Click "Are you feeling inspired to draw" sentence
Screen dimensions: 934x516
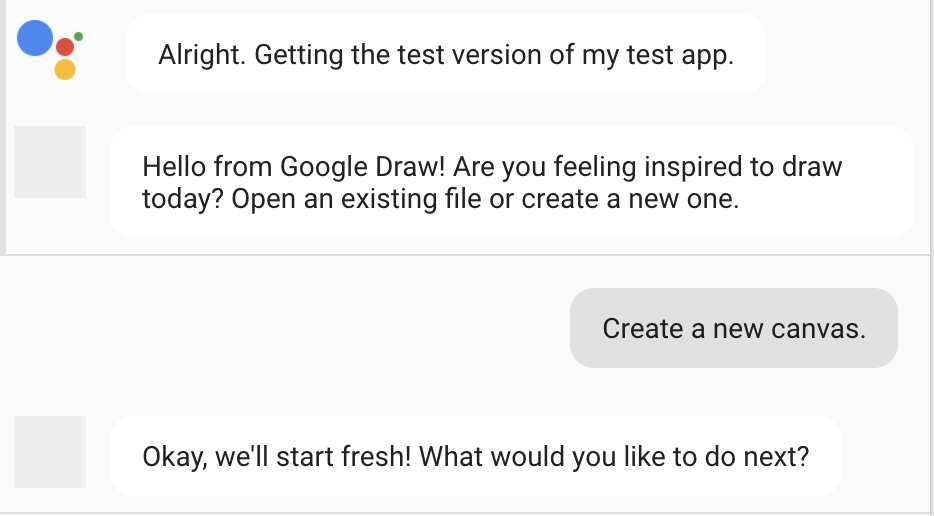coord(647,167)
